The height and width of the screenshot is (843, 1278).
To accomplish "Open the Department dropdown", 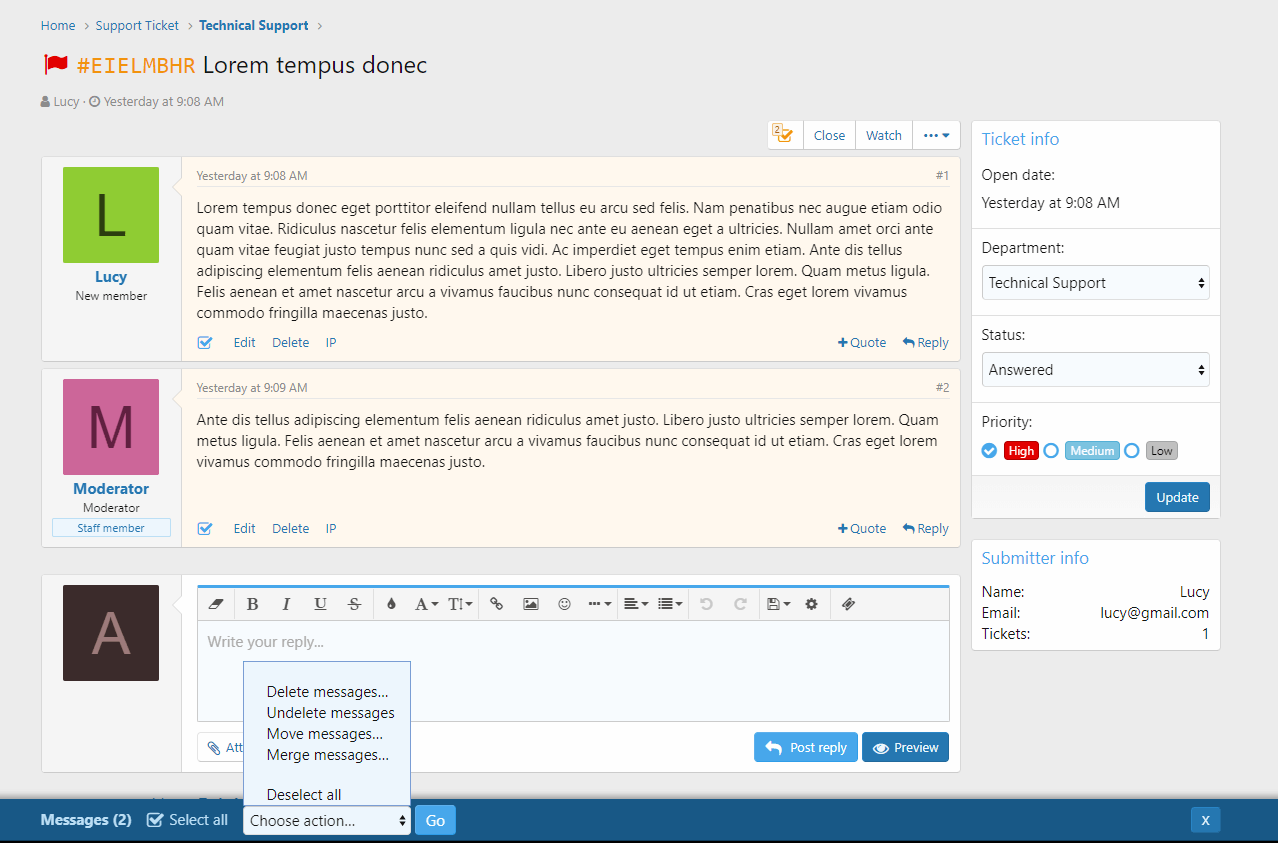I will (1095, 283).
